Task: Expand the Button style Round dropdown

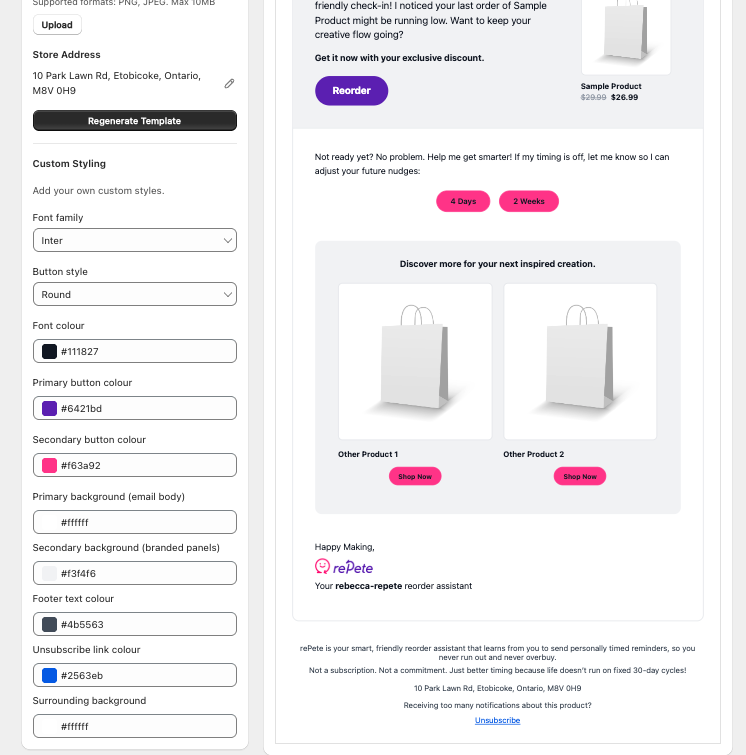Action: (x=135, y=294)
